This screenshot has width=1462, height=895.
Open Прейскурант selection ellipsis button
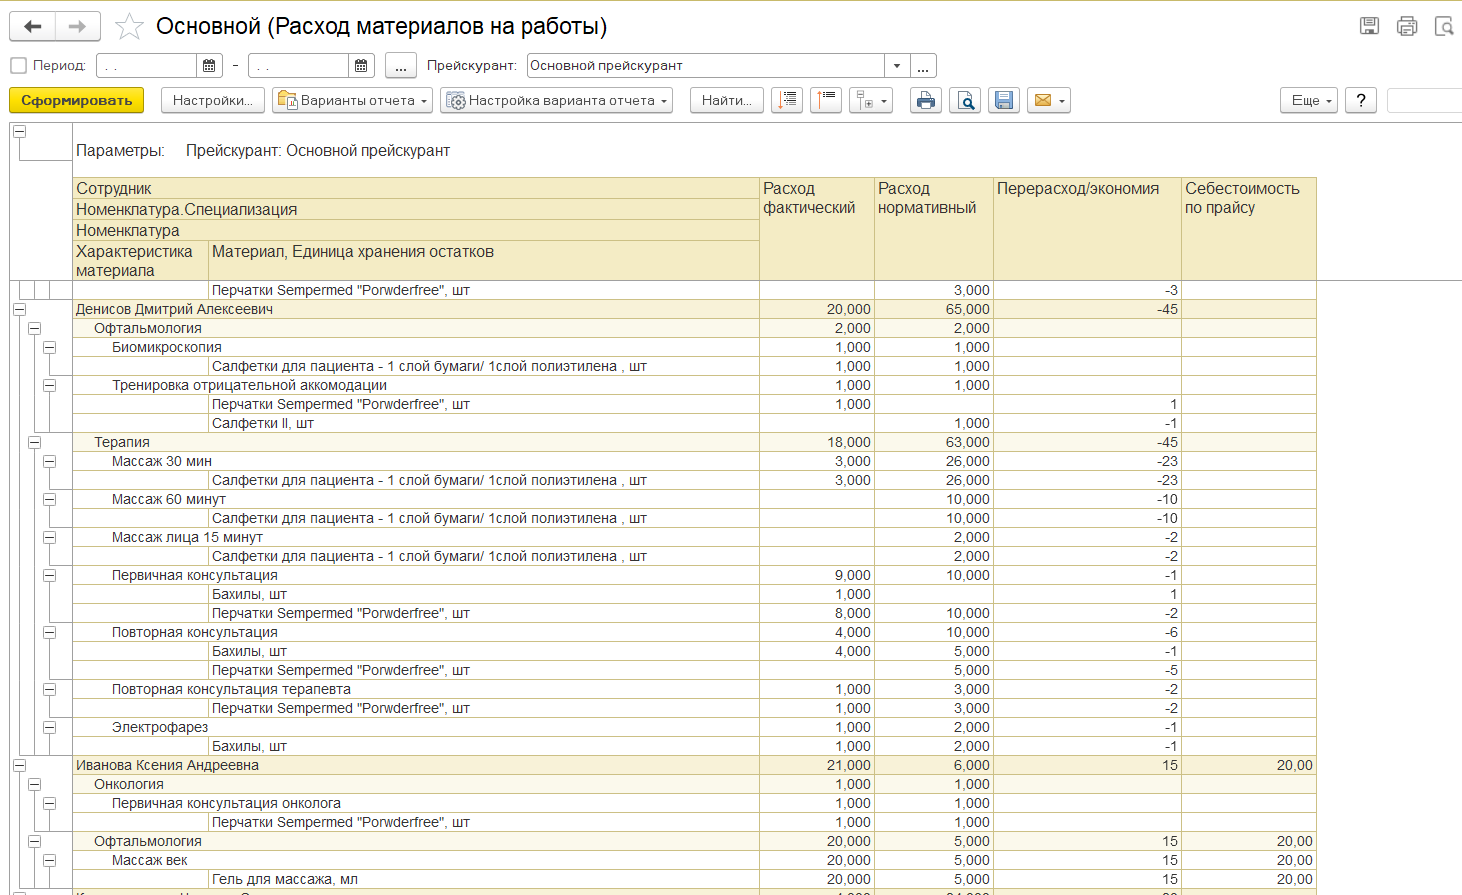pyautogui.click(x=923, y=66)
